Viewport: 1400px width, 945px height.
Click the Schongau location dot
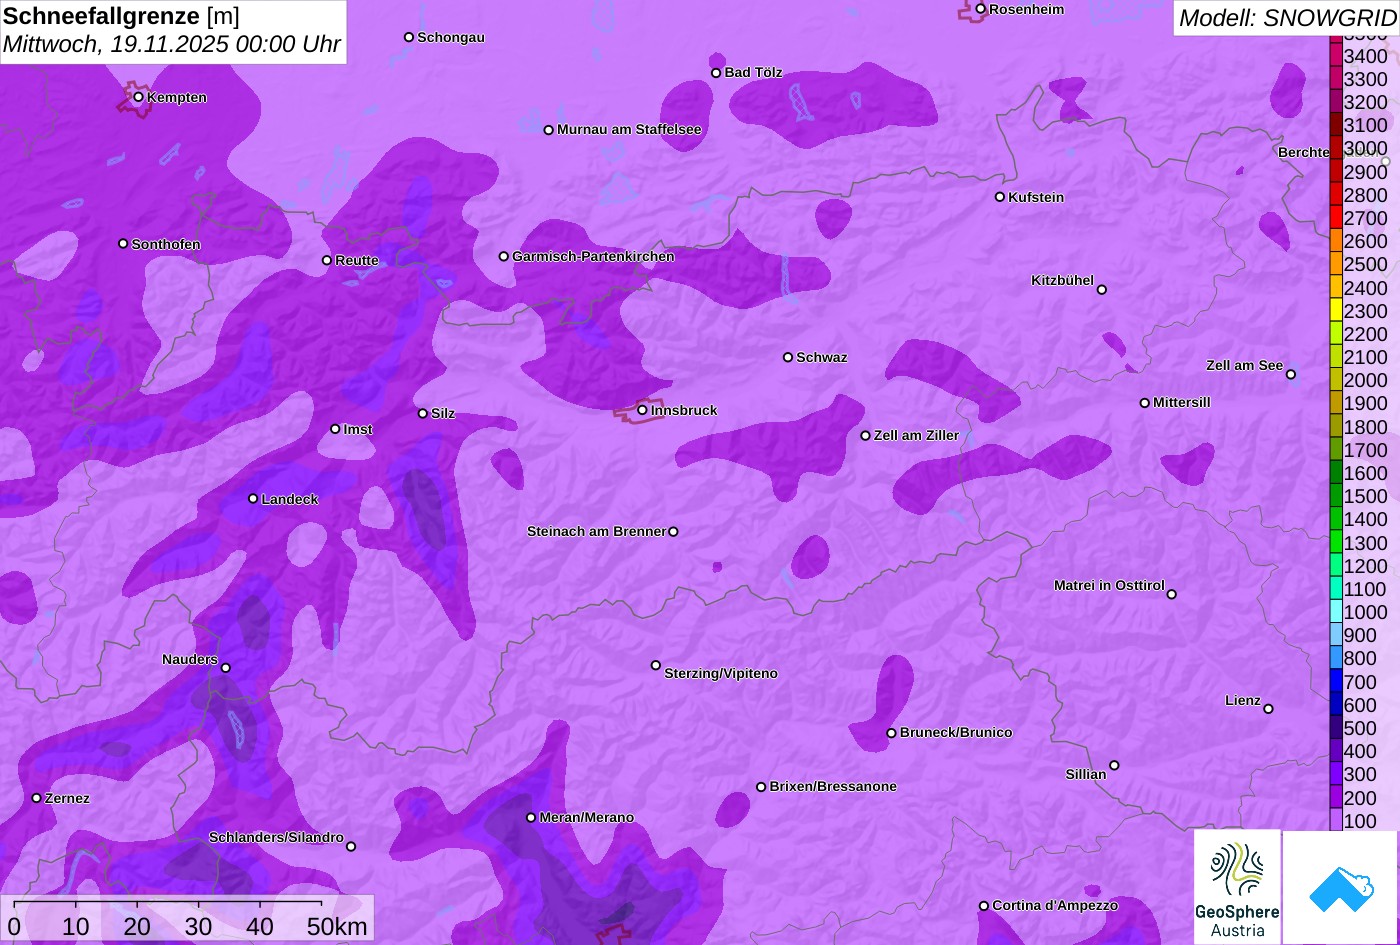tap(408, 37)
